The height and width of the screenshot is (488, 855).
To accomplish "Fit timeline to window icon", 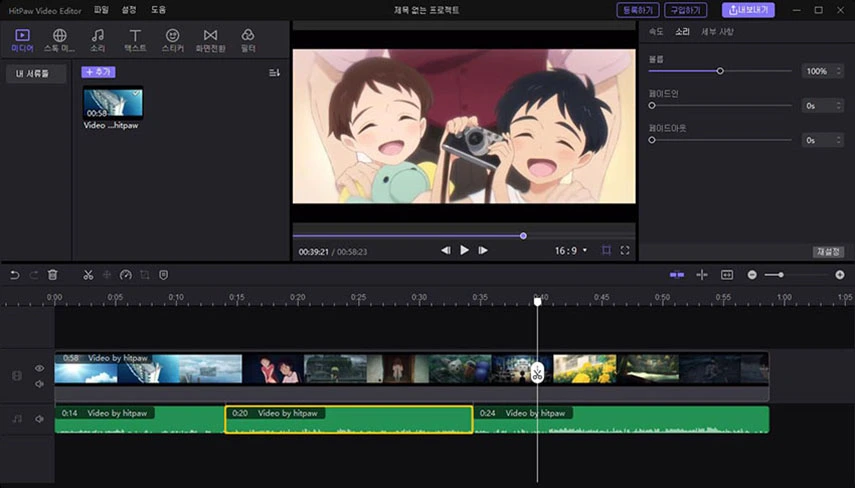I will pos(727,275).
